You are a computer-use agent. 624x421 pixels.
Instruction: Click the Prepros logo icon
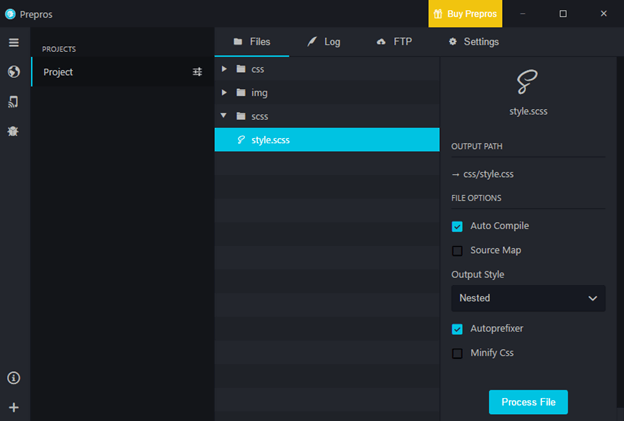coord(10,14)
